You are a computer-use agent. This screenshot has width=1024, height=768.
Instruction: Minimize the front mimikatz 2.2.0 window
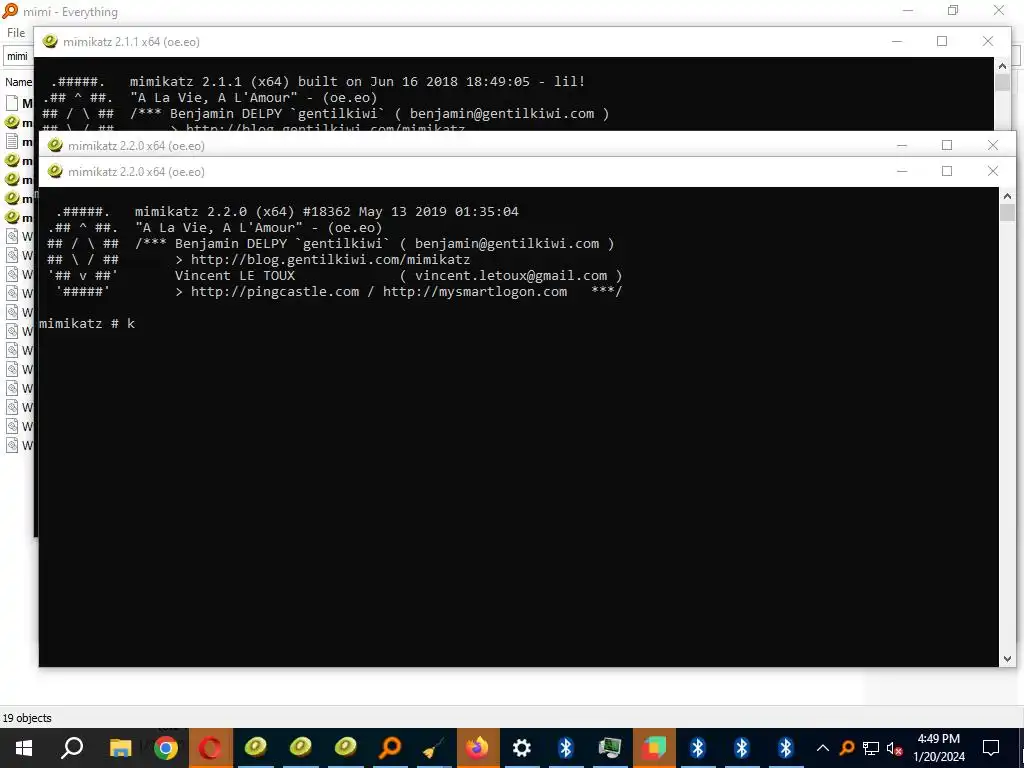(x=902, y=171)
